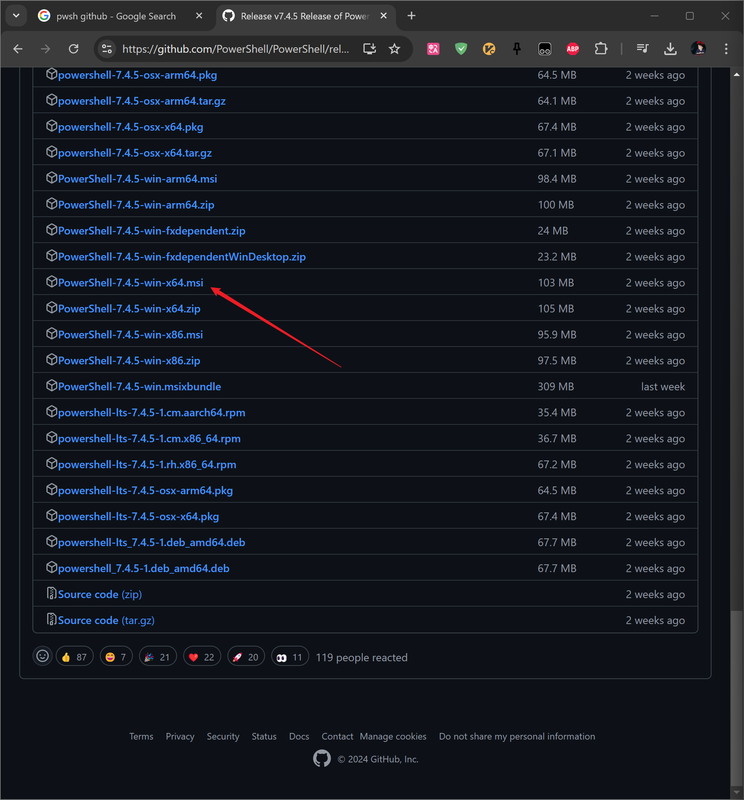Download Source code (zip)
Image resolution: width=744 pixels, height=800 pixels.
[100, 594]
